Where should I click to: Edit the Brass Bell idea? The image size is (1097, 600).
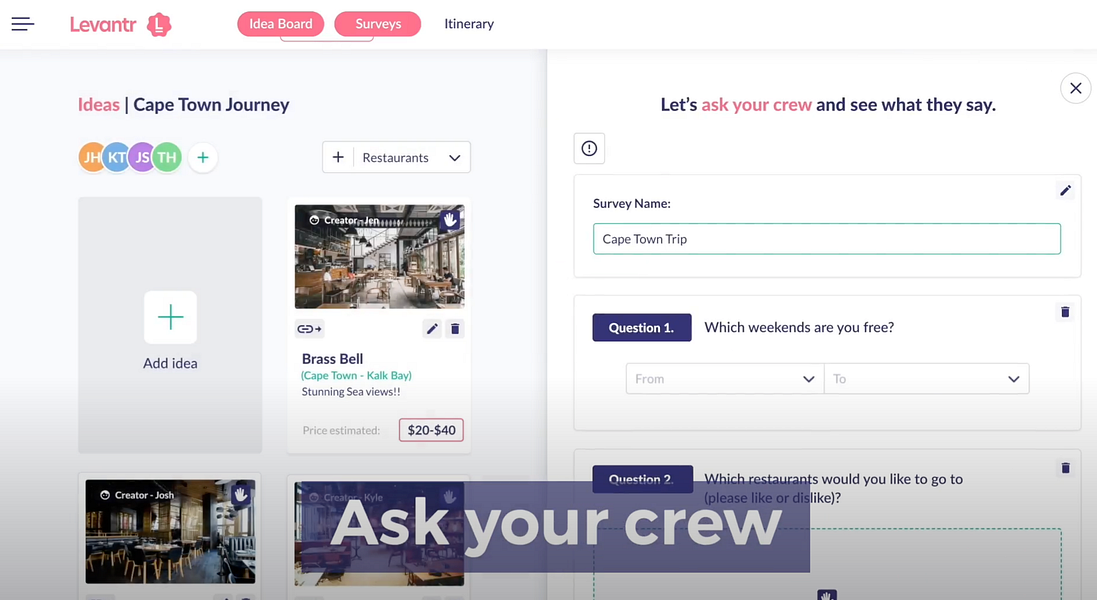(x=432, y=329)
